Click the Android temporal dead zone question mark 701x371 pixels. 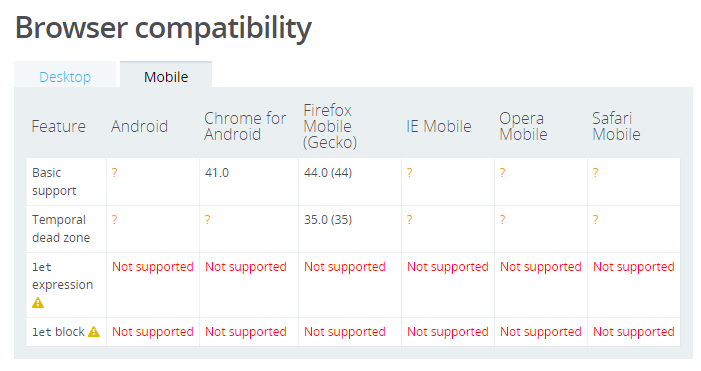(114, 220)
